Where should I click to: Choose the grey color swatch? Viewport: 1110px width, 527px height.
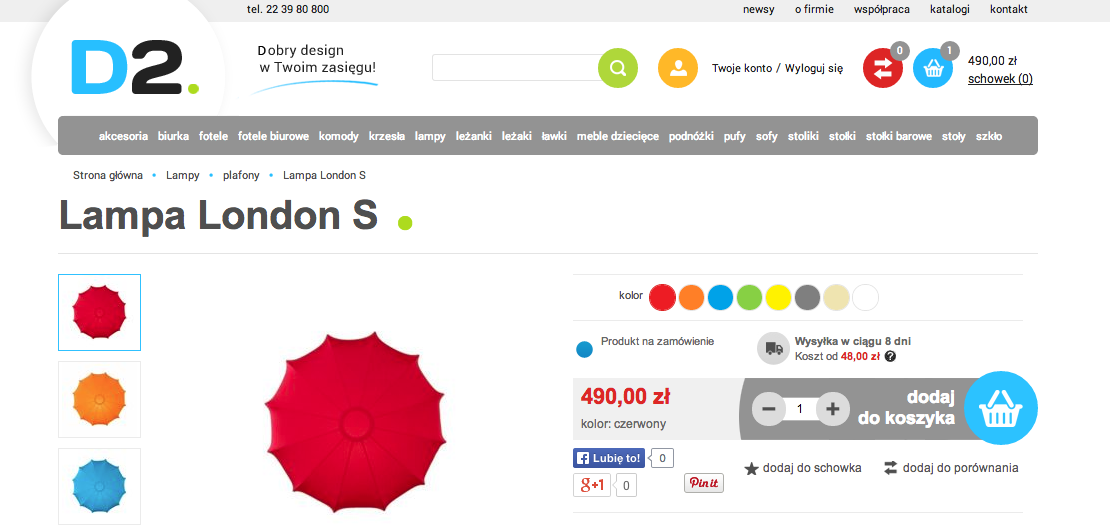808,297
